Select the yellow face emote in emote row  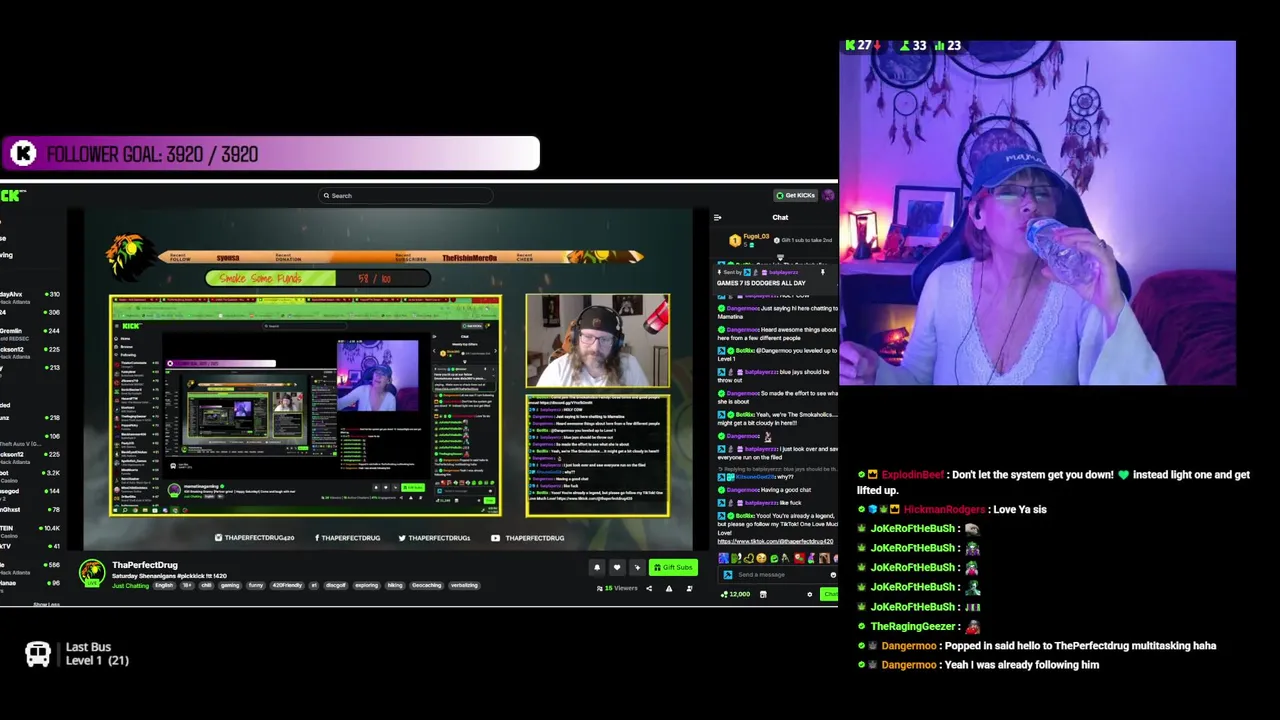[761, 558]
